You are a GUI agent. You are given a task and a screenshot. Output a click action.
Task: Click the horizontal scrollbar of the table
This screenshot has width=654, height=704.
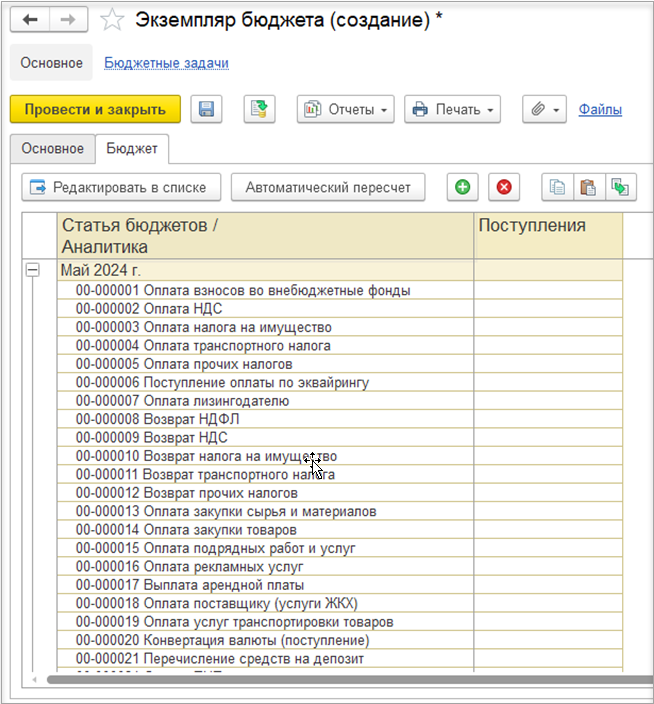300,680
